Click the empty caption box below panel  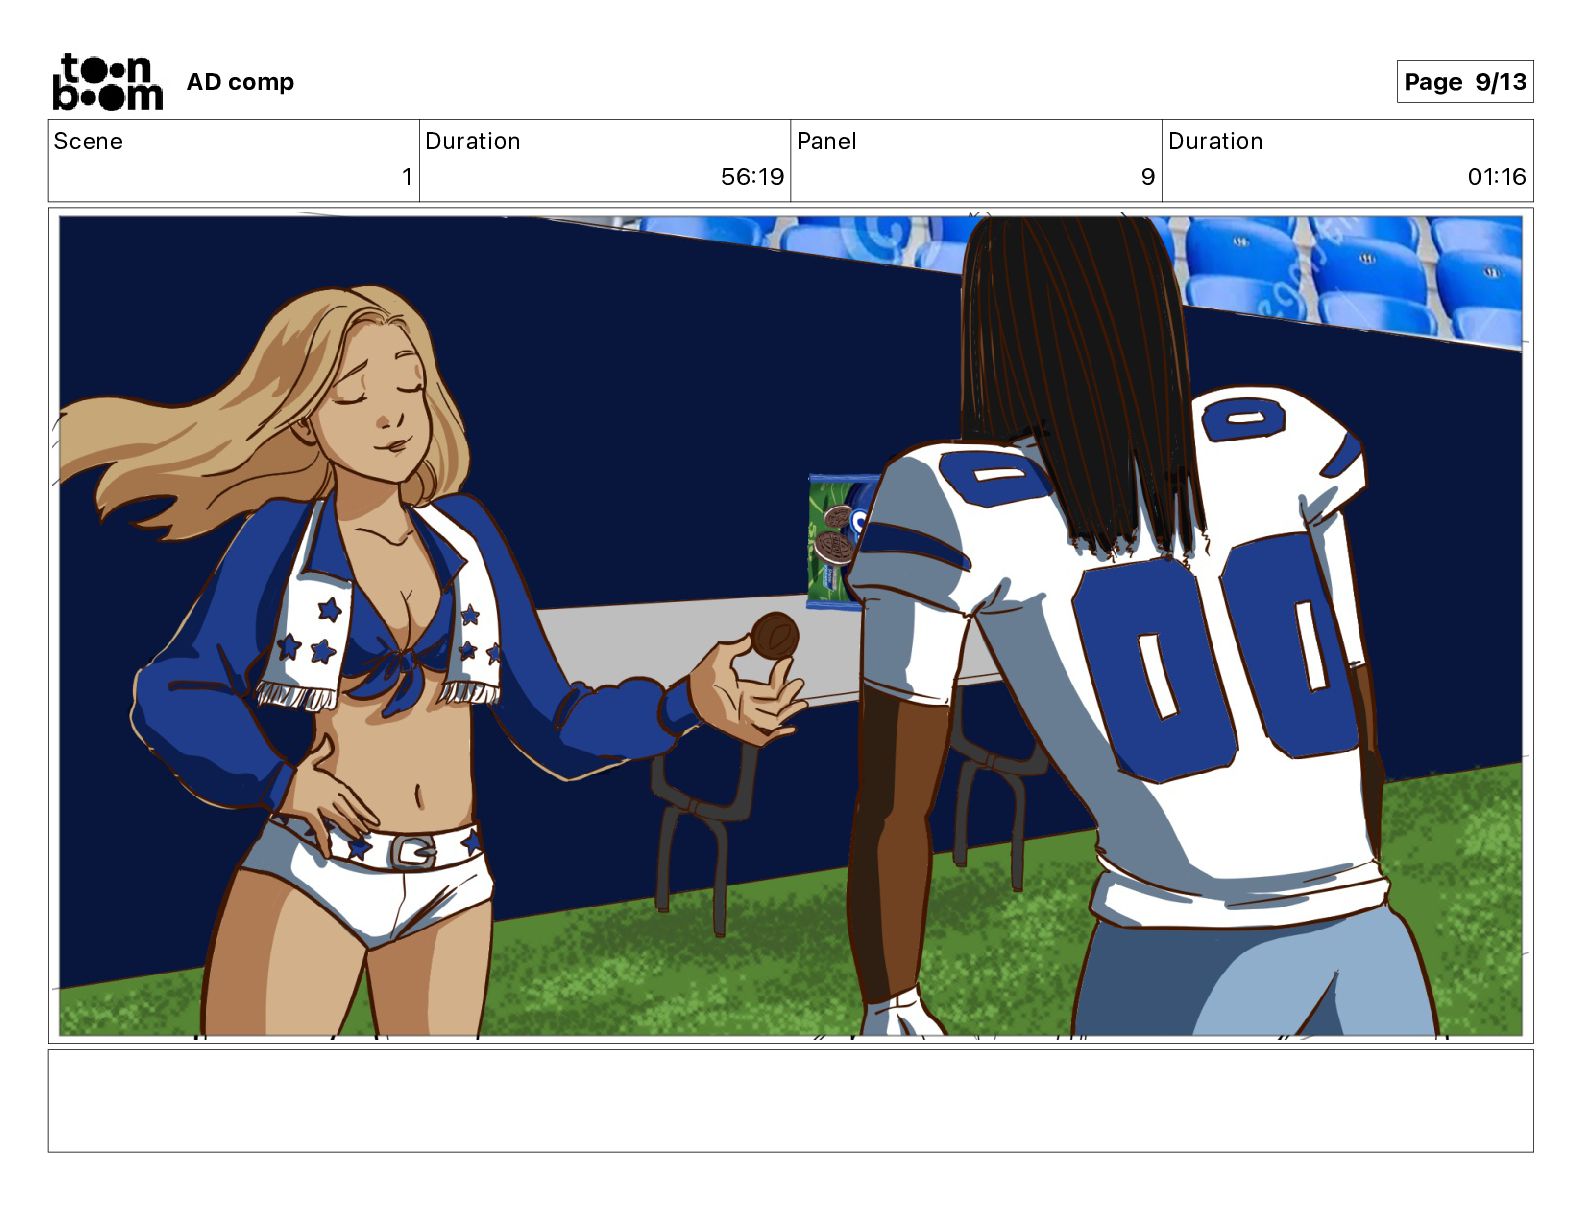[791, 1100]
